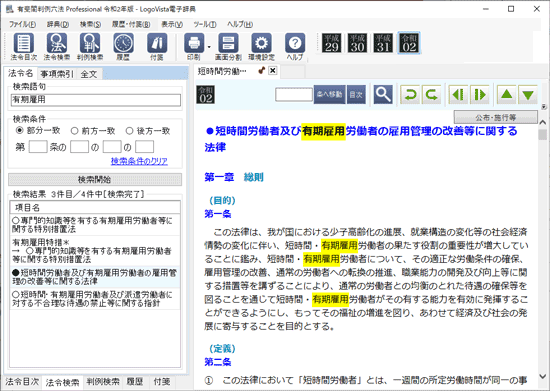Click the 印刷 printer icon
The height and width of the screenshot is (391, 550).
194,47
